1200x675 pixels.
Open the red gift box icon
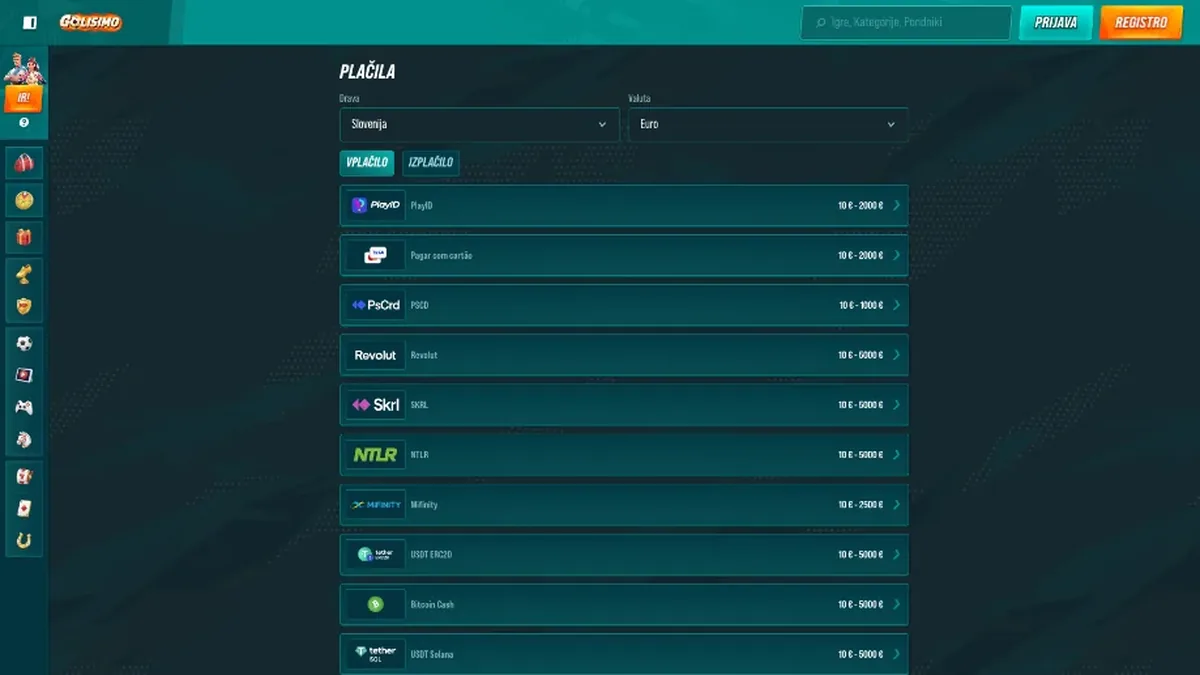click(24, 236)
